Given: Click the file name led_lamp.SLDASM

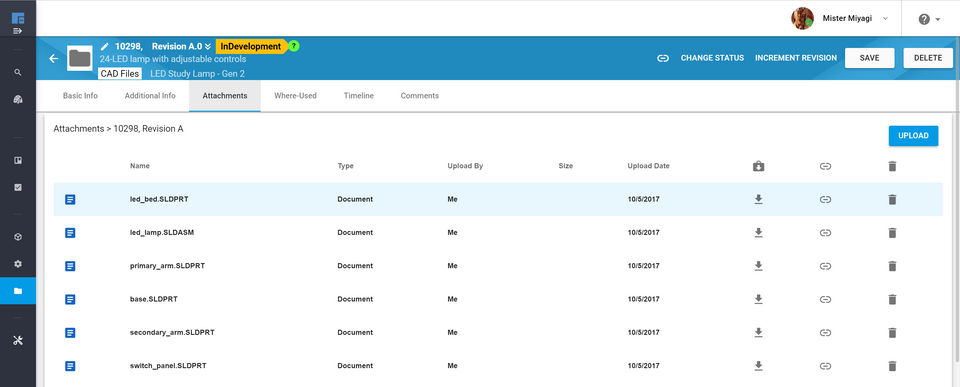Looking at the screenshot, I should point(162,233).
